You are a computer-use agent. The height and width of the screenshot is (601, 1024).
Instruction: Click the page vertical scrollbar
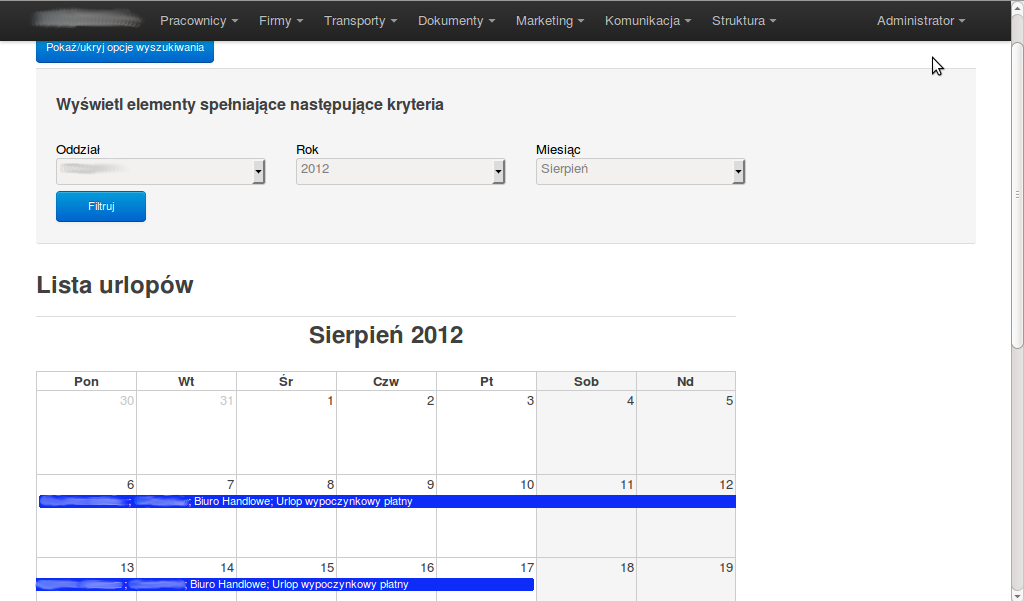[x=1016, y=200]
